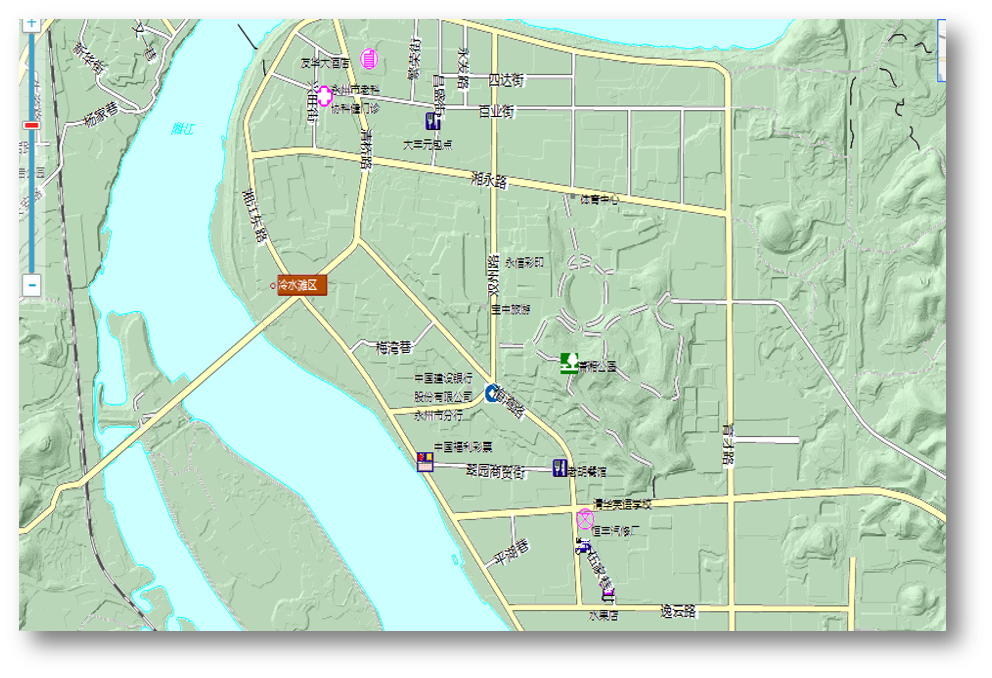
Task: Click restaurant icon beside 老胡餐馆
Action: tap(560, 468)
